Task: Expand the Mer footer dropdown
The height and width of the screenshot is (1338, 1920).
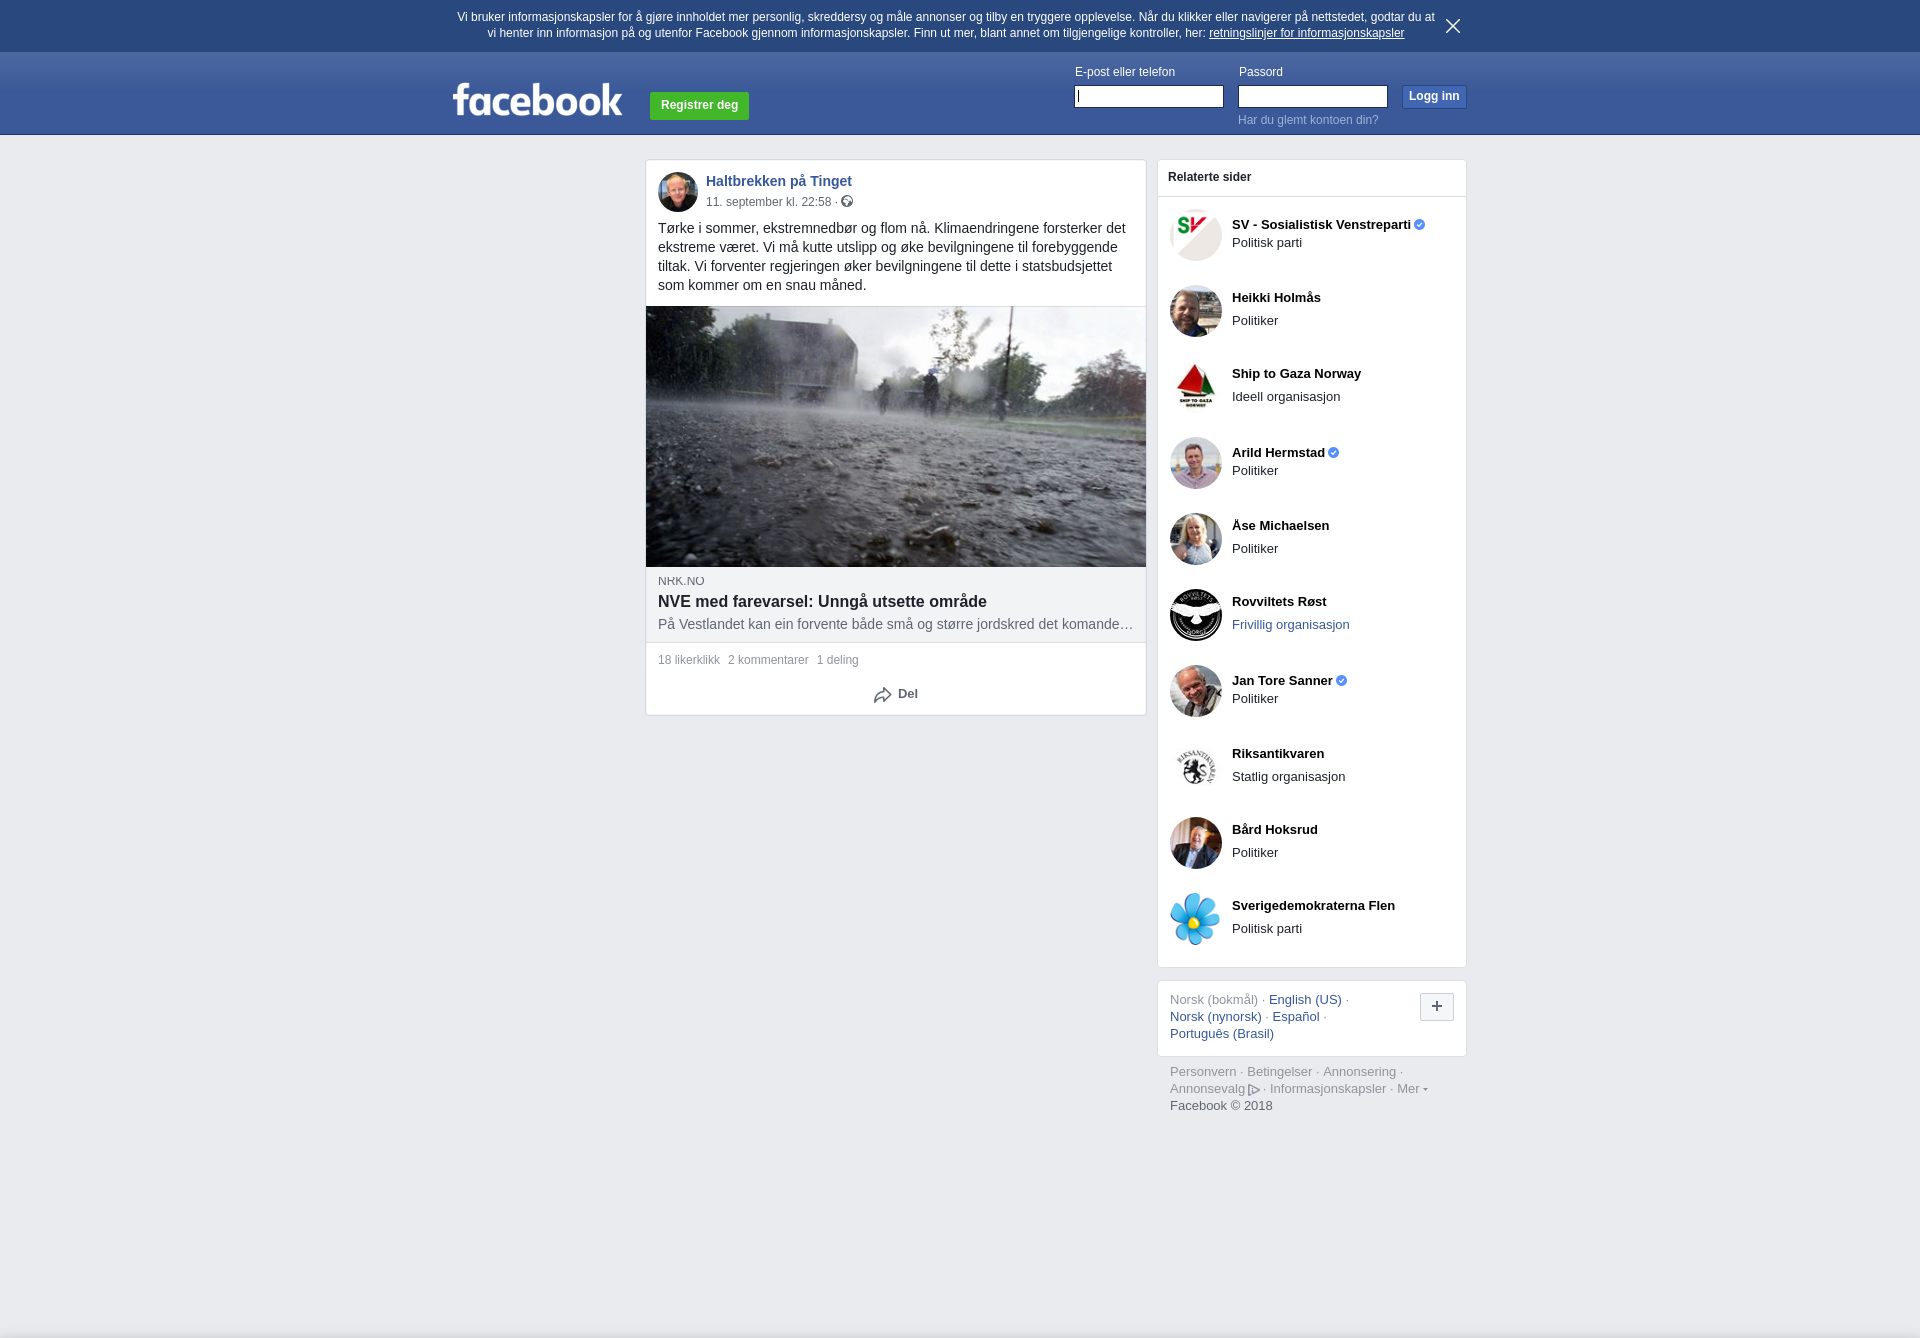Action: [1412, 1089]
